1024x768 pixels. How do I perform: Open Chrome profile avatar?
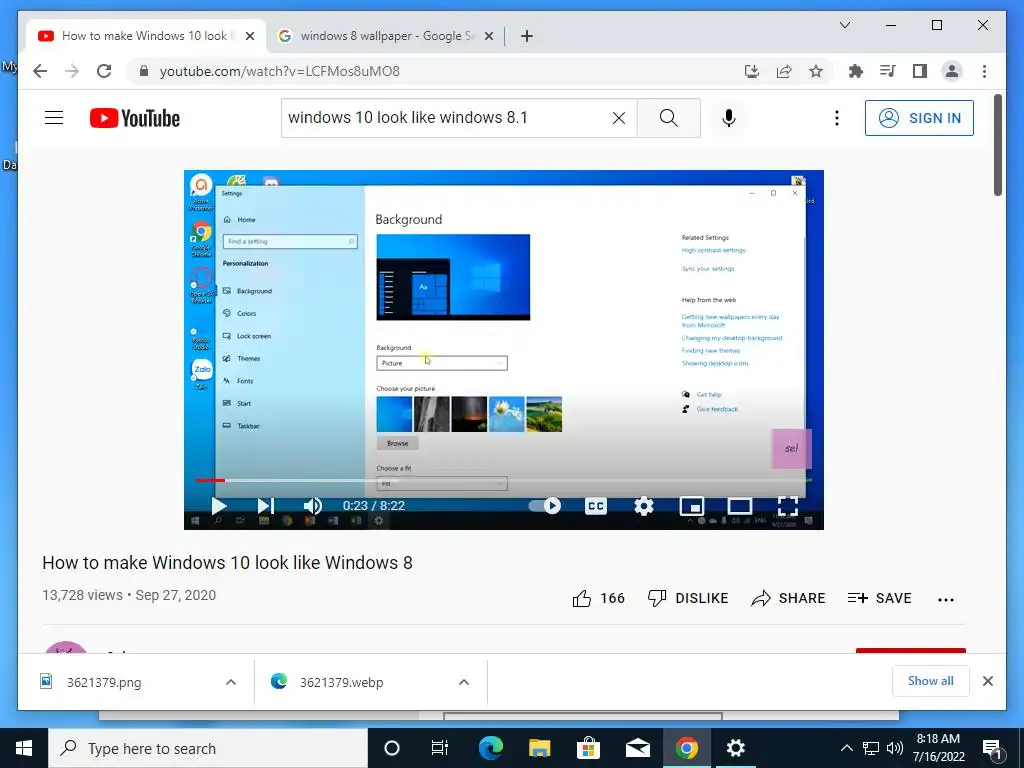pyautogui.click(x=952, y=71)
